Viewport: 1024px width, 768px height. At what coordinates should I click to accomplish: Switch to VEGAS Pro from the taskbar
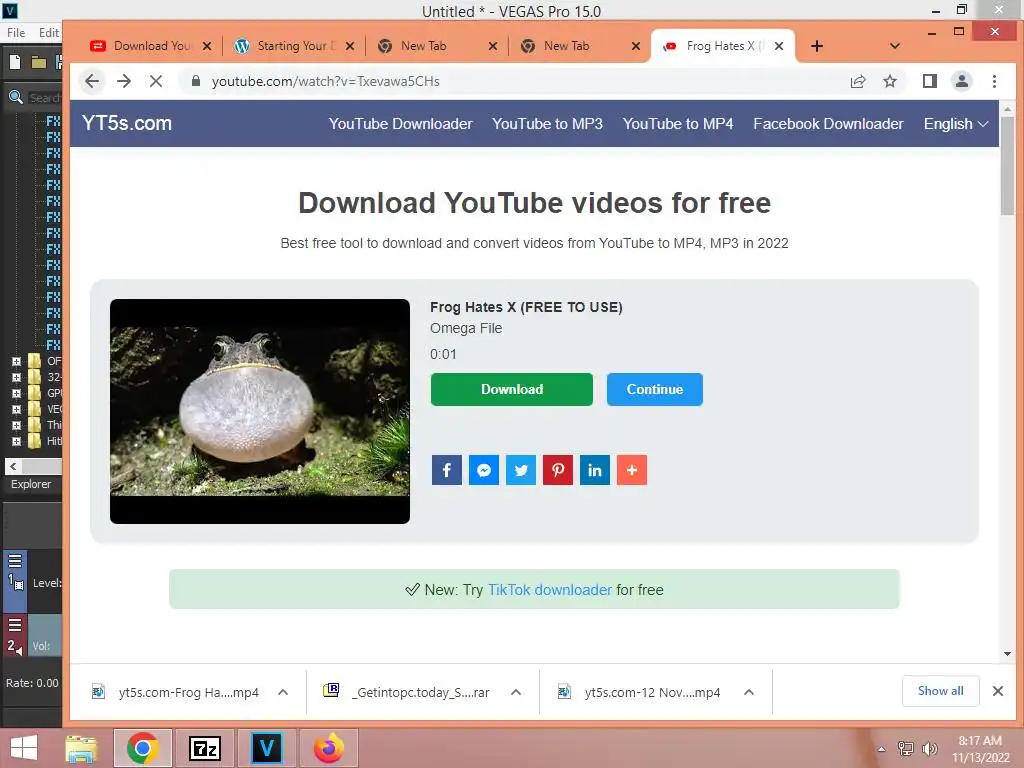(x=266, y=748)
